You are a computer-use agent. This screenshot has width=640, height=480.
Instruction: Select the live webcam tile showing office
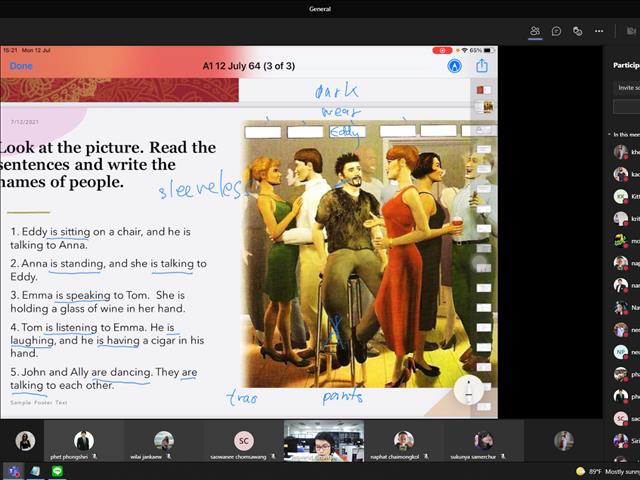click(x=324, y=441)
